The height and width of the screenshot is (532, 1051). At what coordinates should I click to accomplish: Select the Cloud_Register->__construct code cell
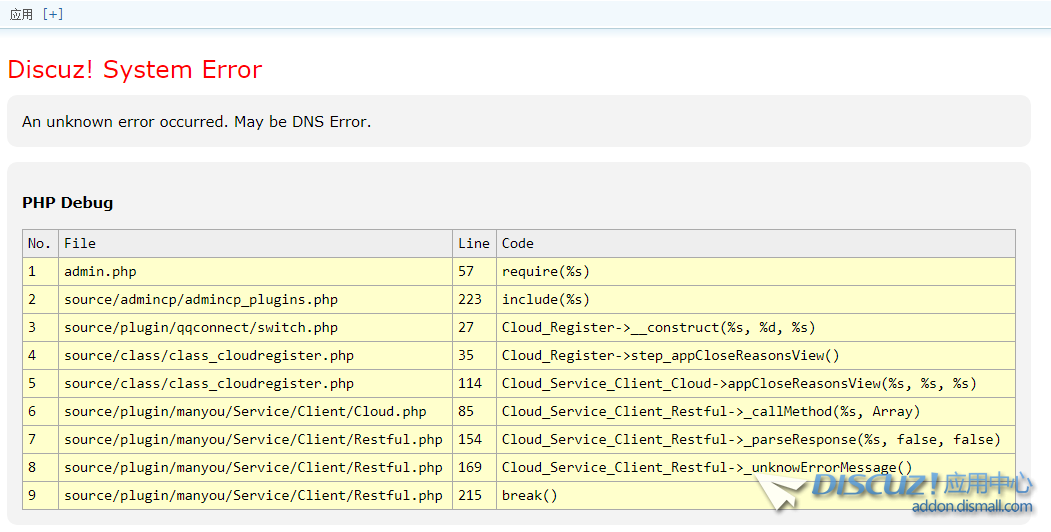[x=756, y=328]
